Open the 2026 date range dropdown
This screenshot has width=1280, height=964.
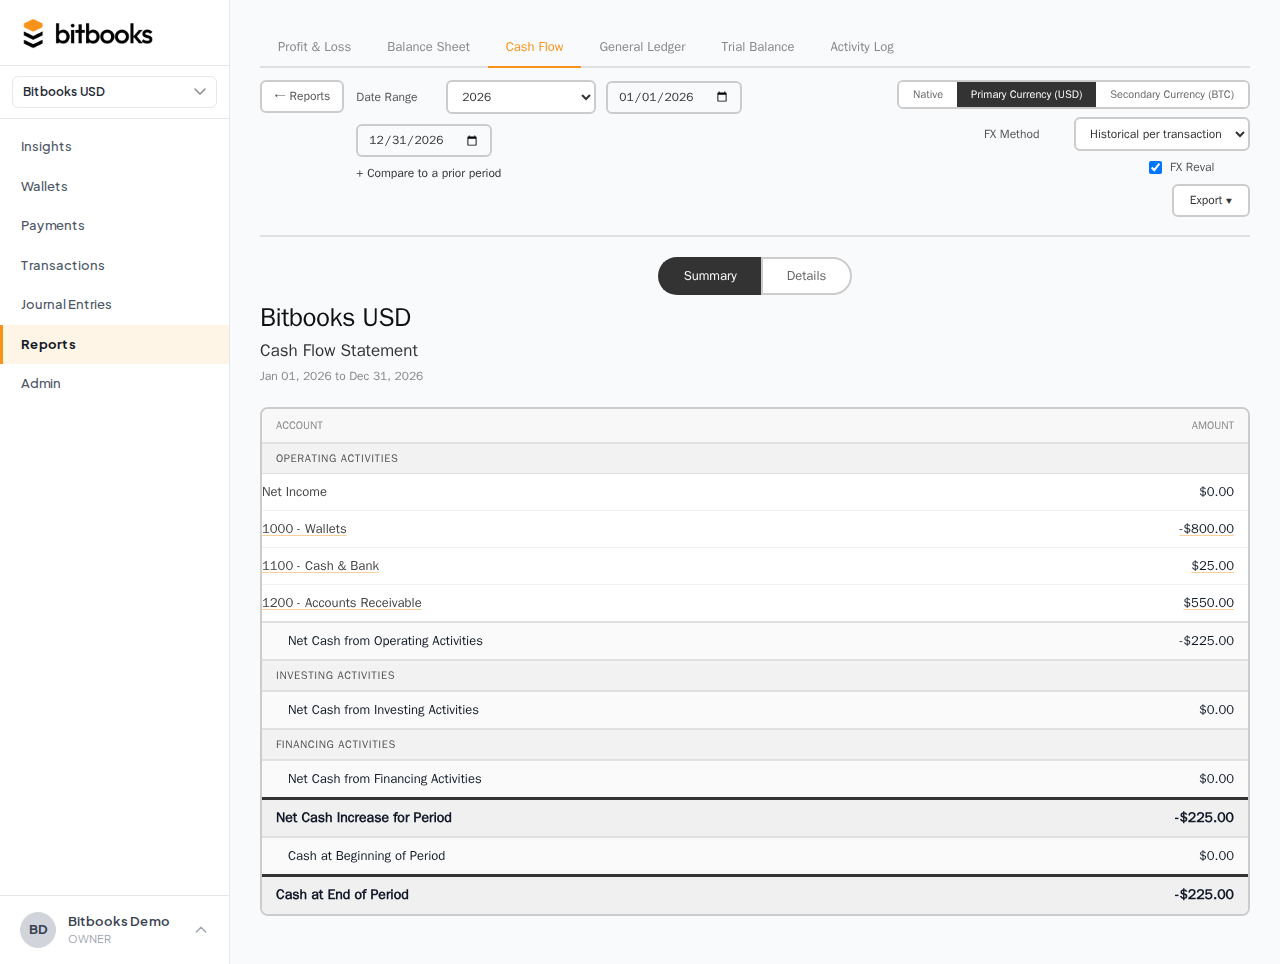tap(521, 97)
